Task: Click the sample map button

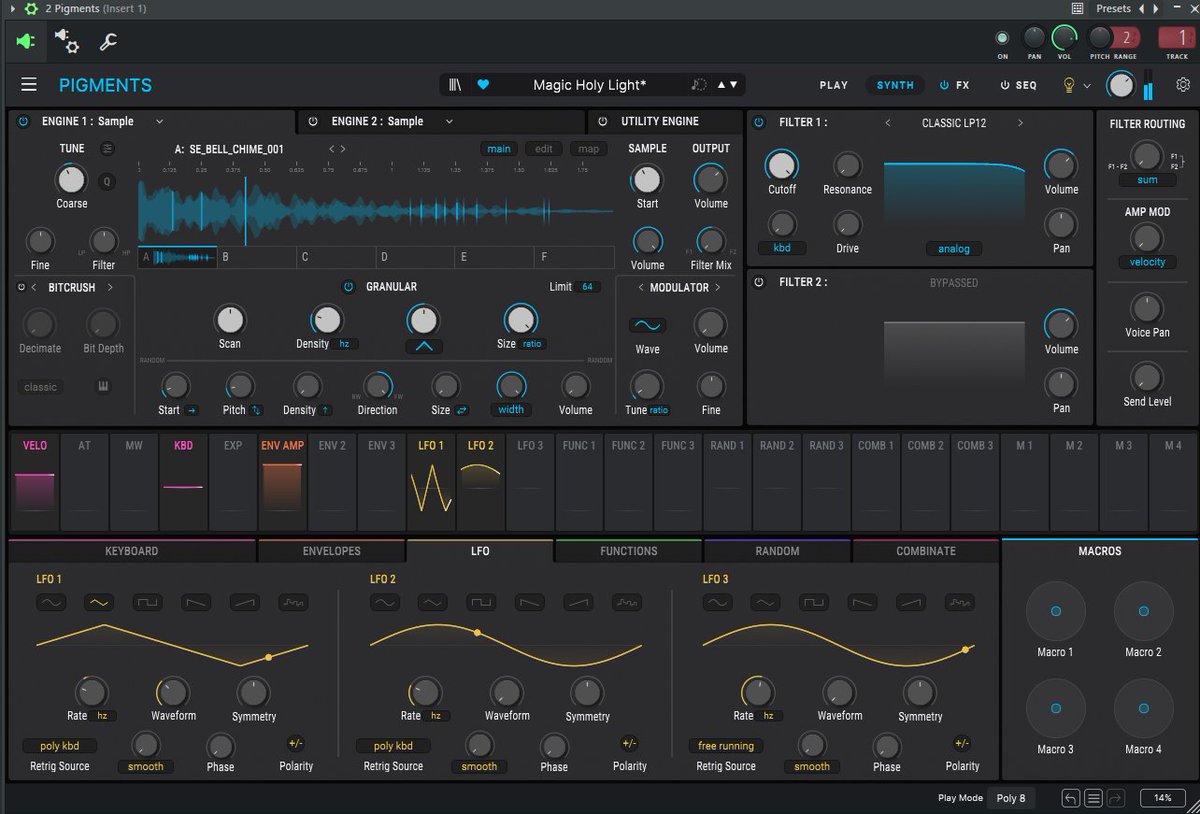Action: (x=589, y=149)
